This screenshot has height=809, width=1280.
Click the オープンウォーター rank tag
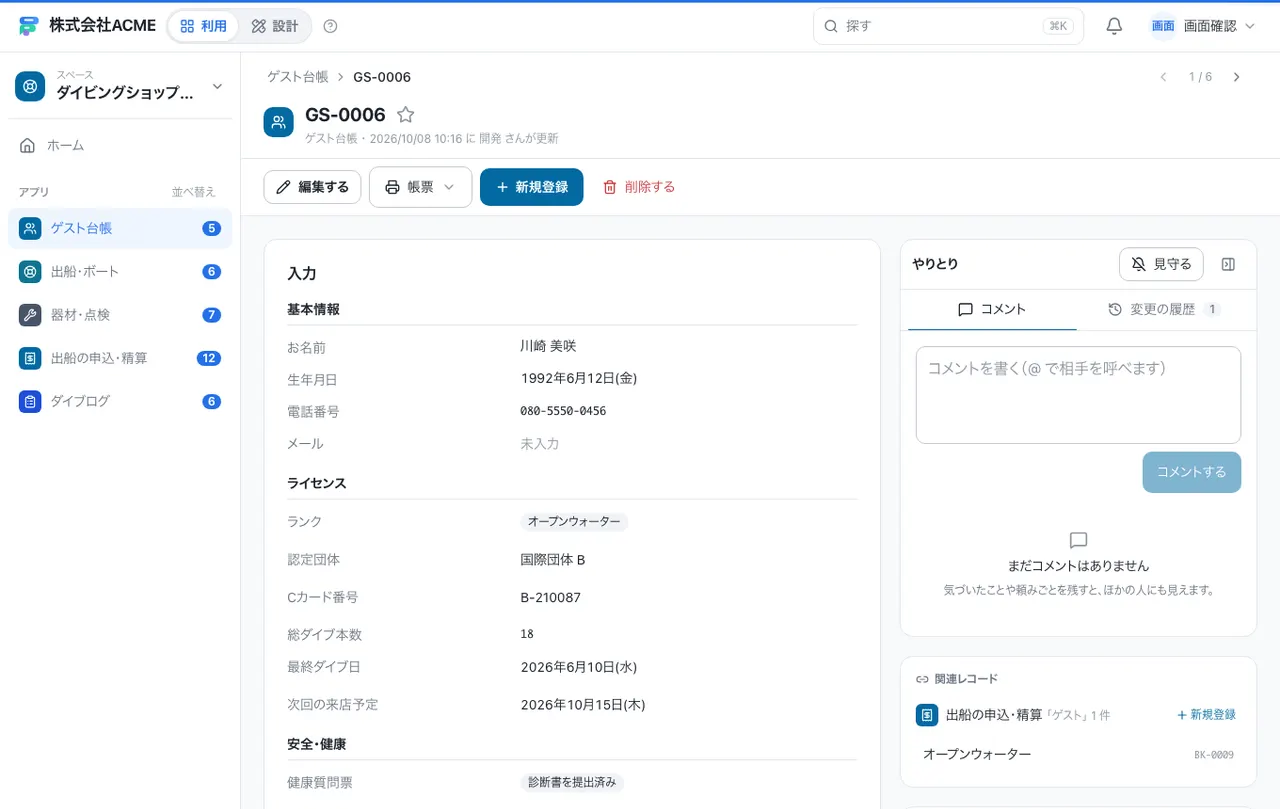574,522
